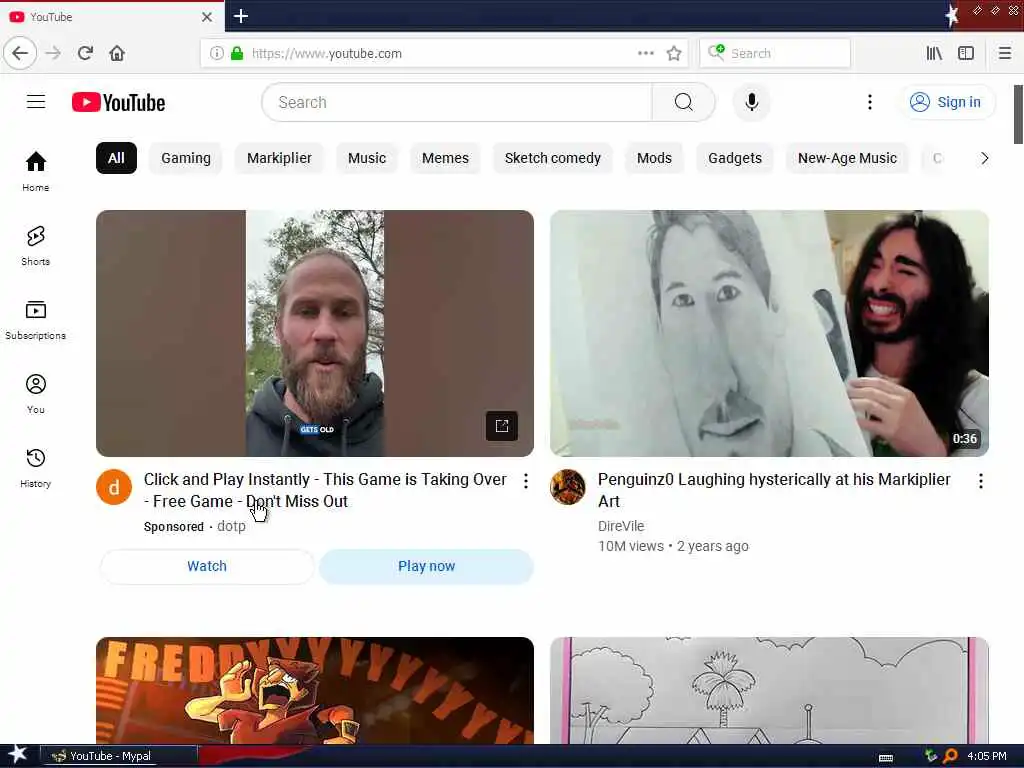The width and height of the screenshot is (1024, 768).
Task: Click the YouTube logo
Action: [x=118, y=103]
